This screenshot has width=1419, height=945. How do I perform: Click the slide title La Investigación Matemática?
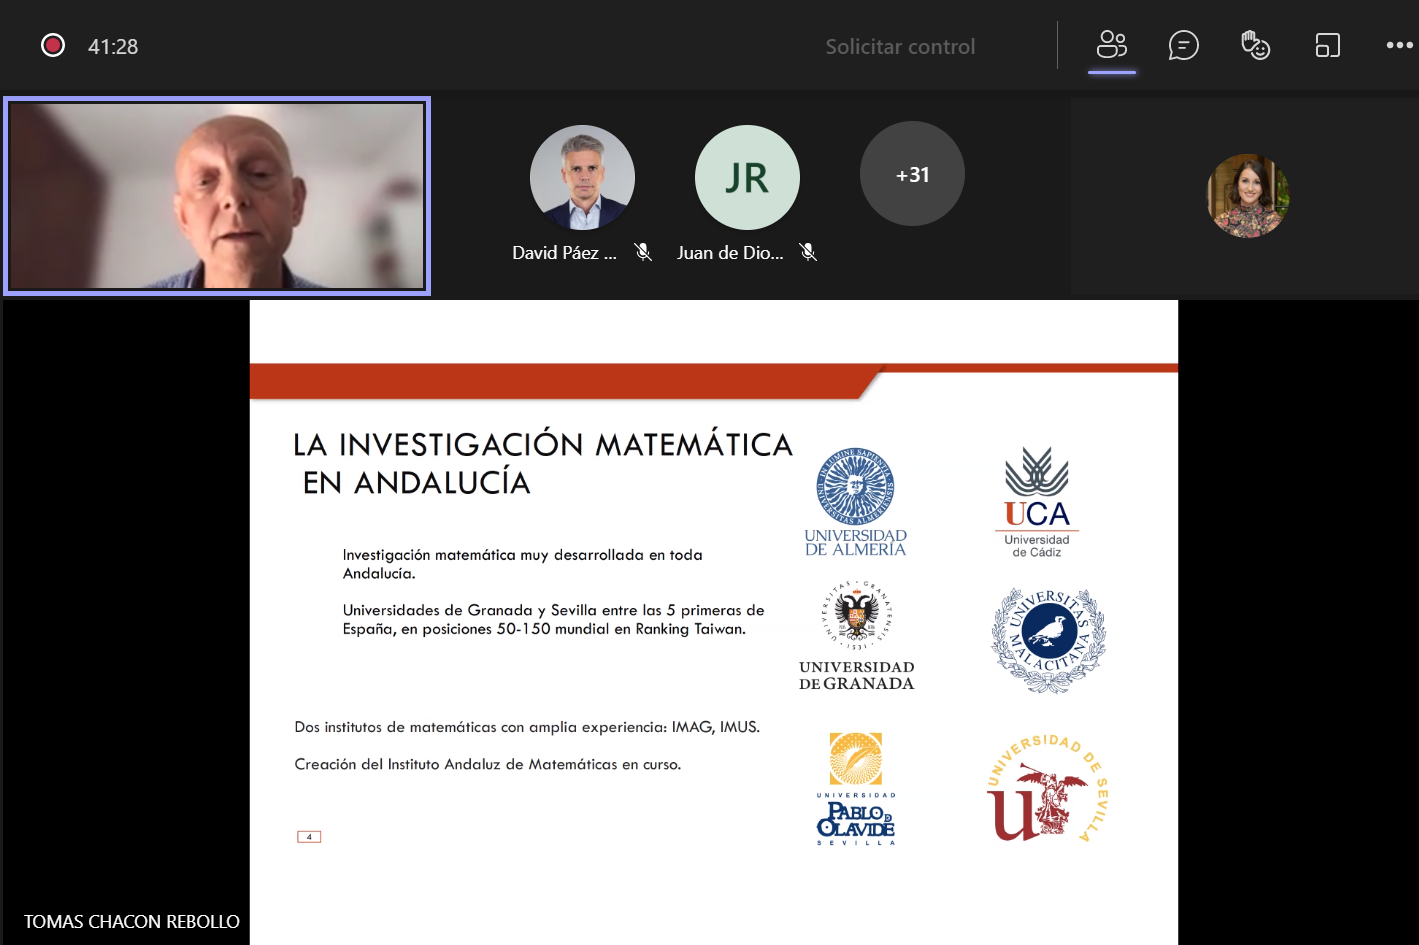coord(543,463)
